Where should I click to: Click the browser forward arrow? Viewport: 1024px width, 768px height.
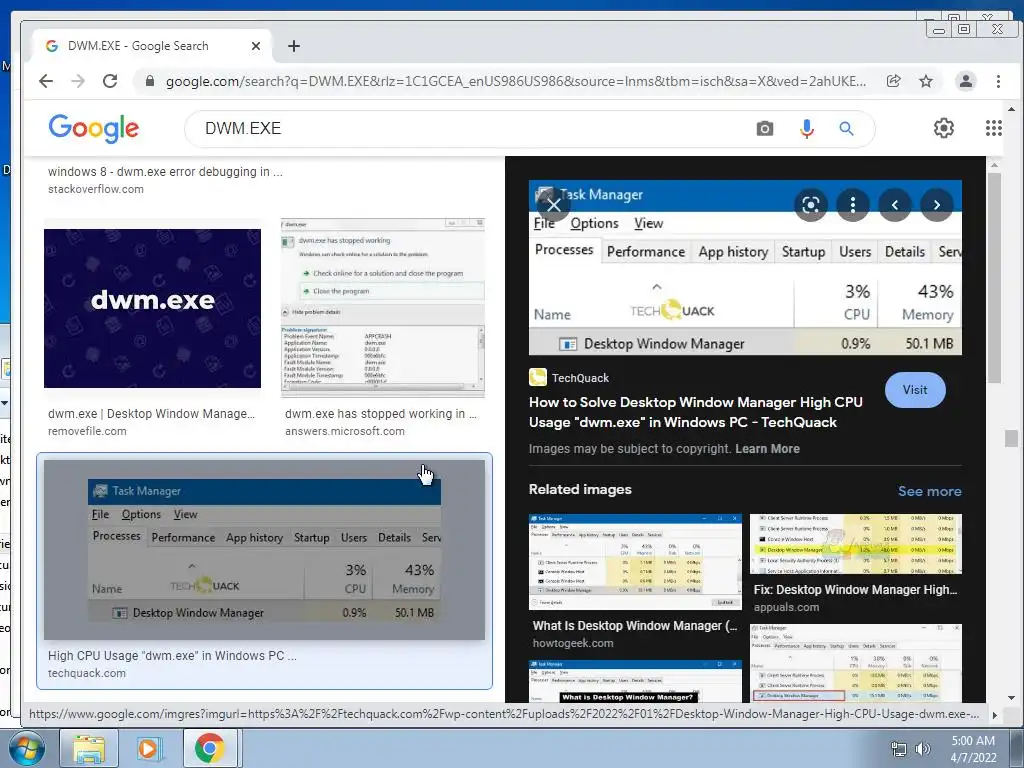coord(78,81)
